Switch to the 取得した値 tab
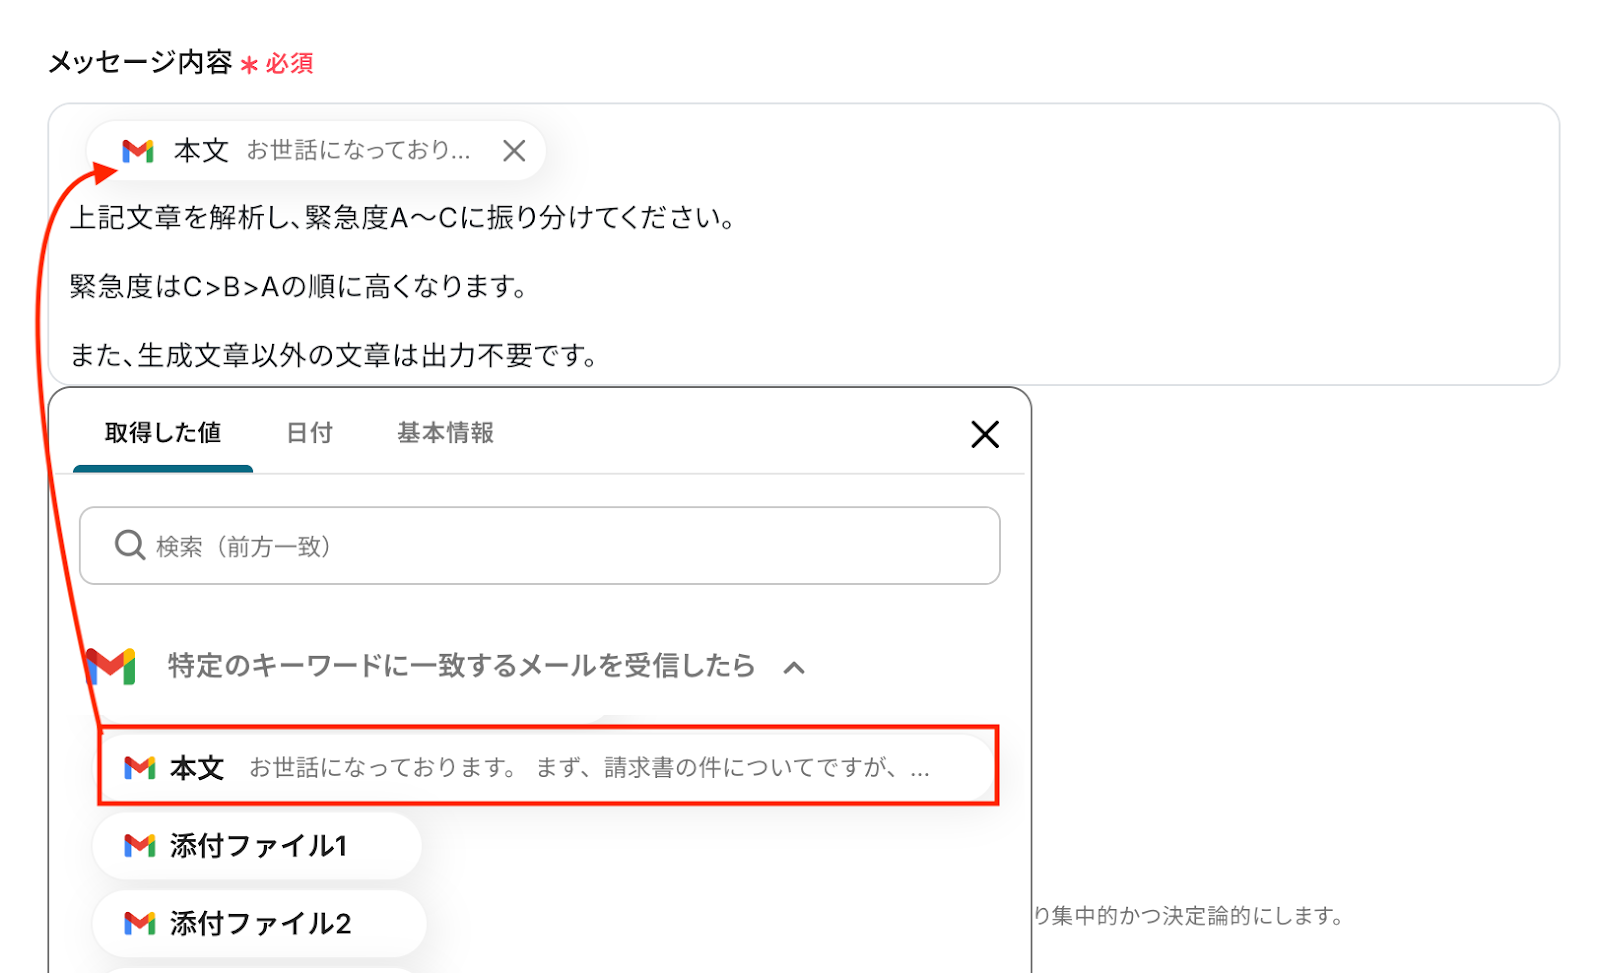This screenshot has height=973, width=1600. 163,433
